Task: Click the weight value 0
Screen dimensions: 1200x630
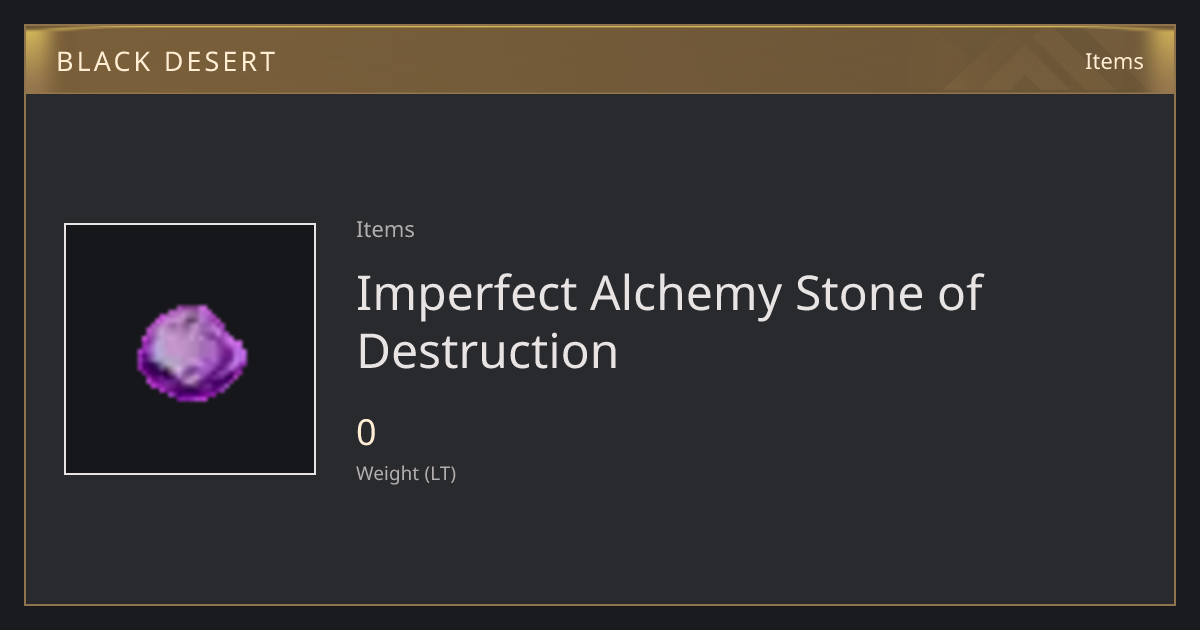Action: click(x=366, y=433)
